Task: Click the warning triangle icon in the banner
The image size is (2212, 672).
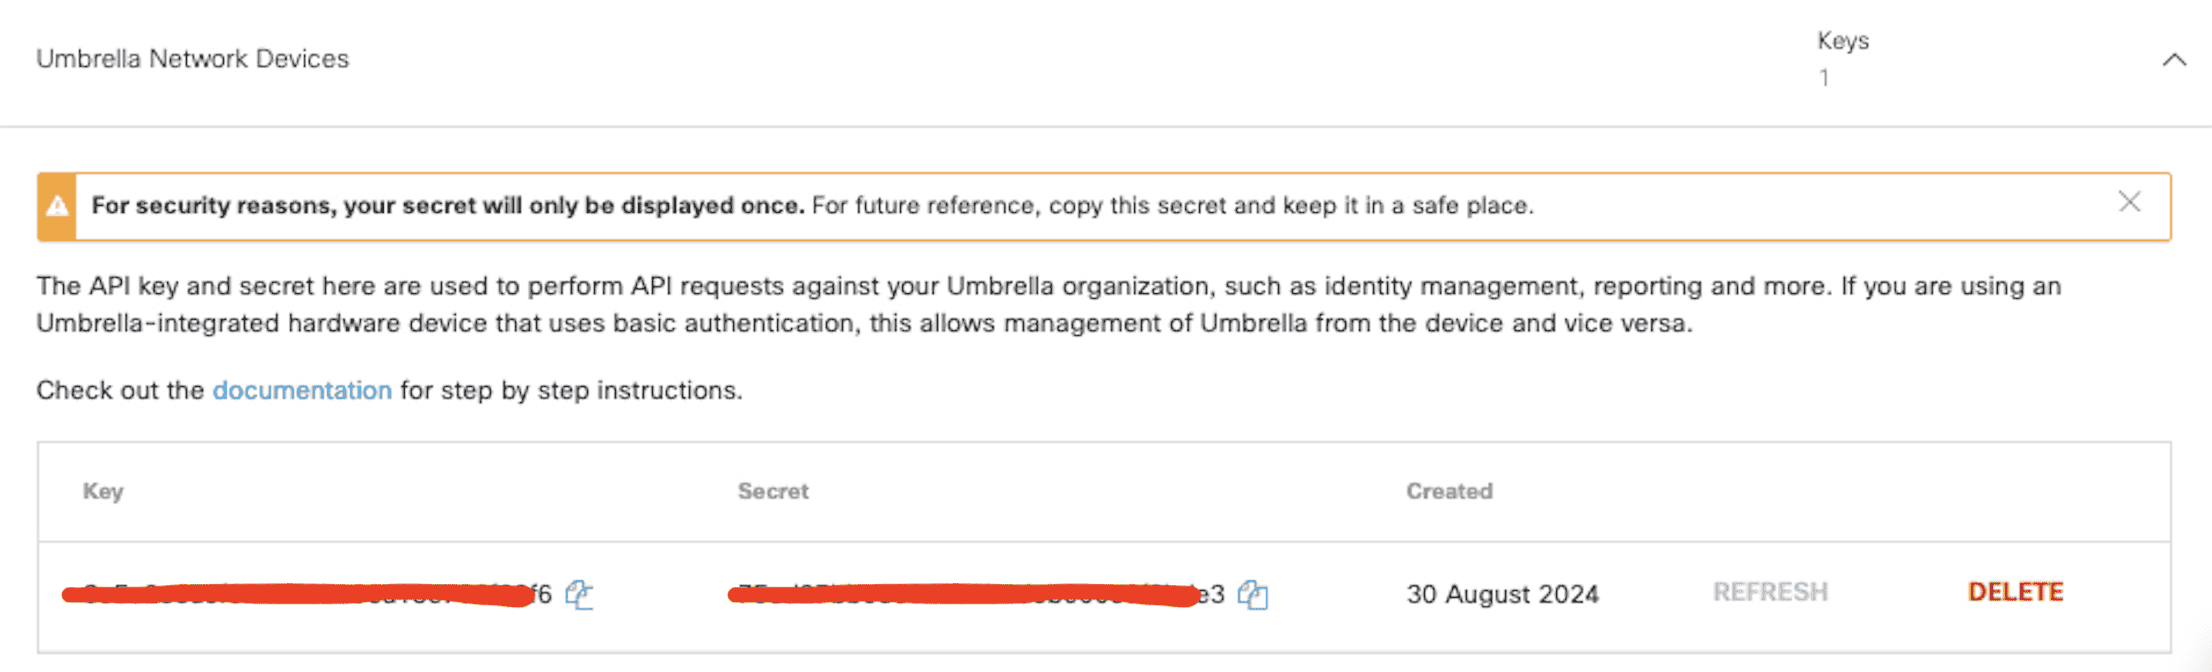Action: (57, 206)
